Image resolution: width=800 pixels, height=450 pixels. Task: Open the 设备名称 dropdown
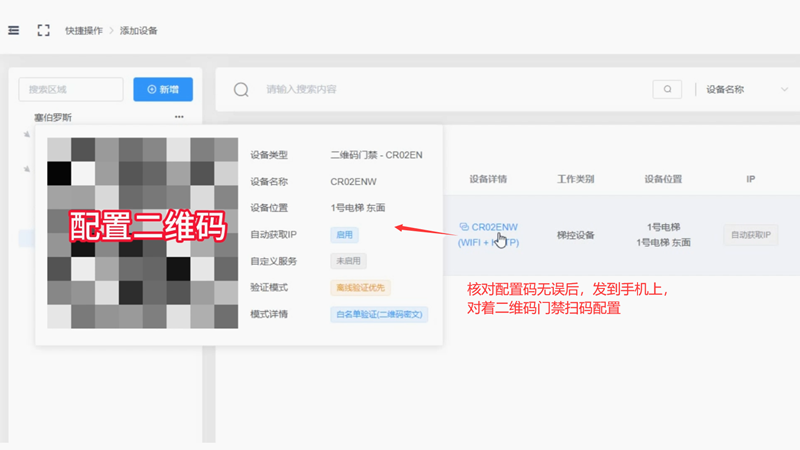pos(746,89)
